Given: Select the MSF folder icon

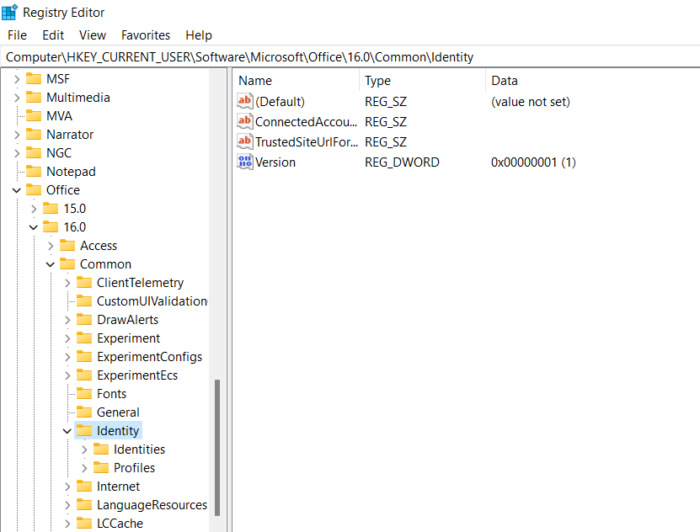Looking at the screenshot, I should (33, 79).
